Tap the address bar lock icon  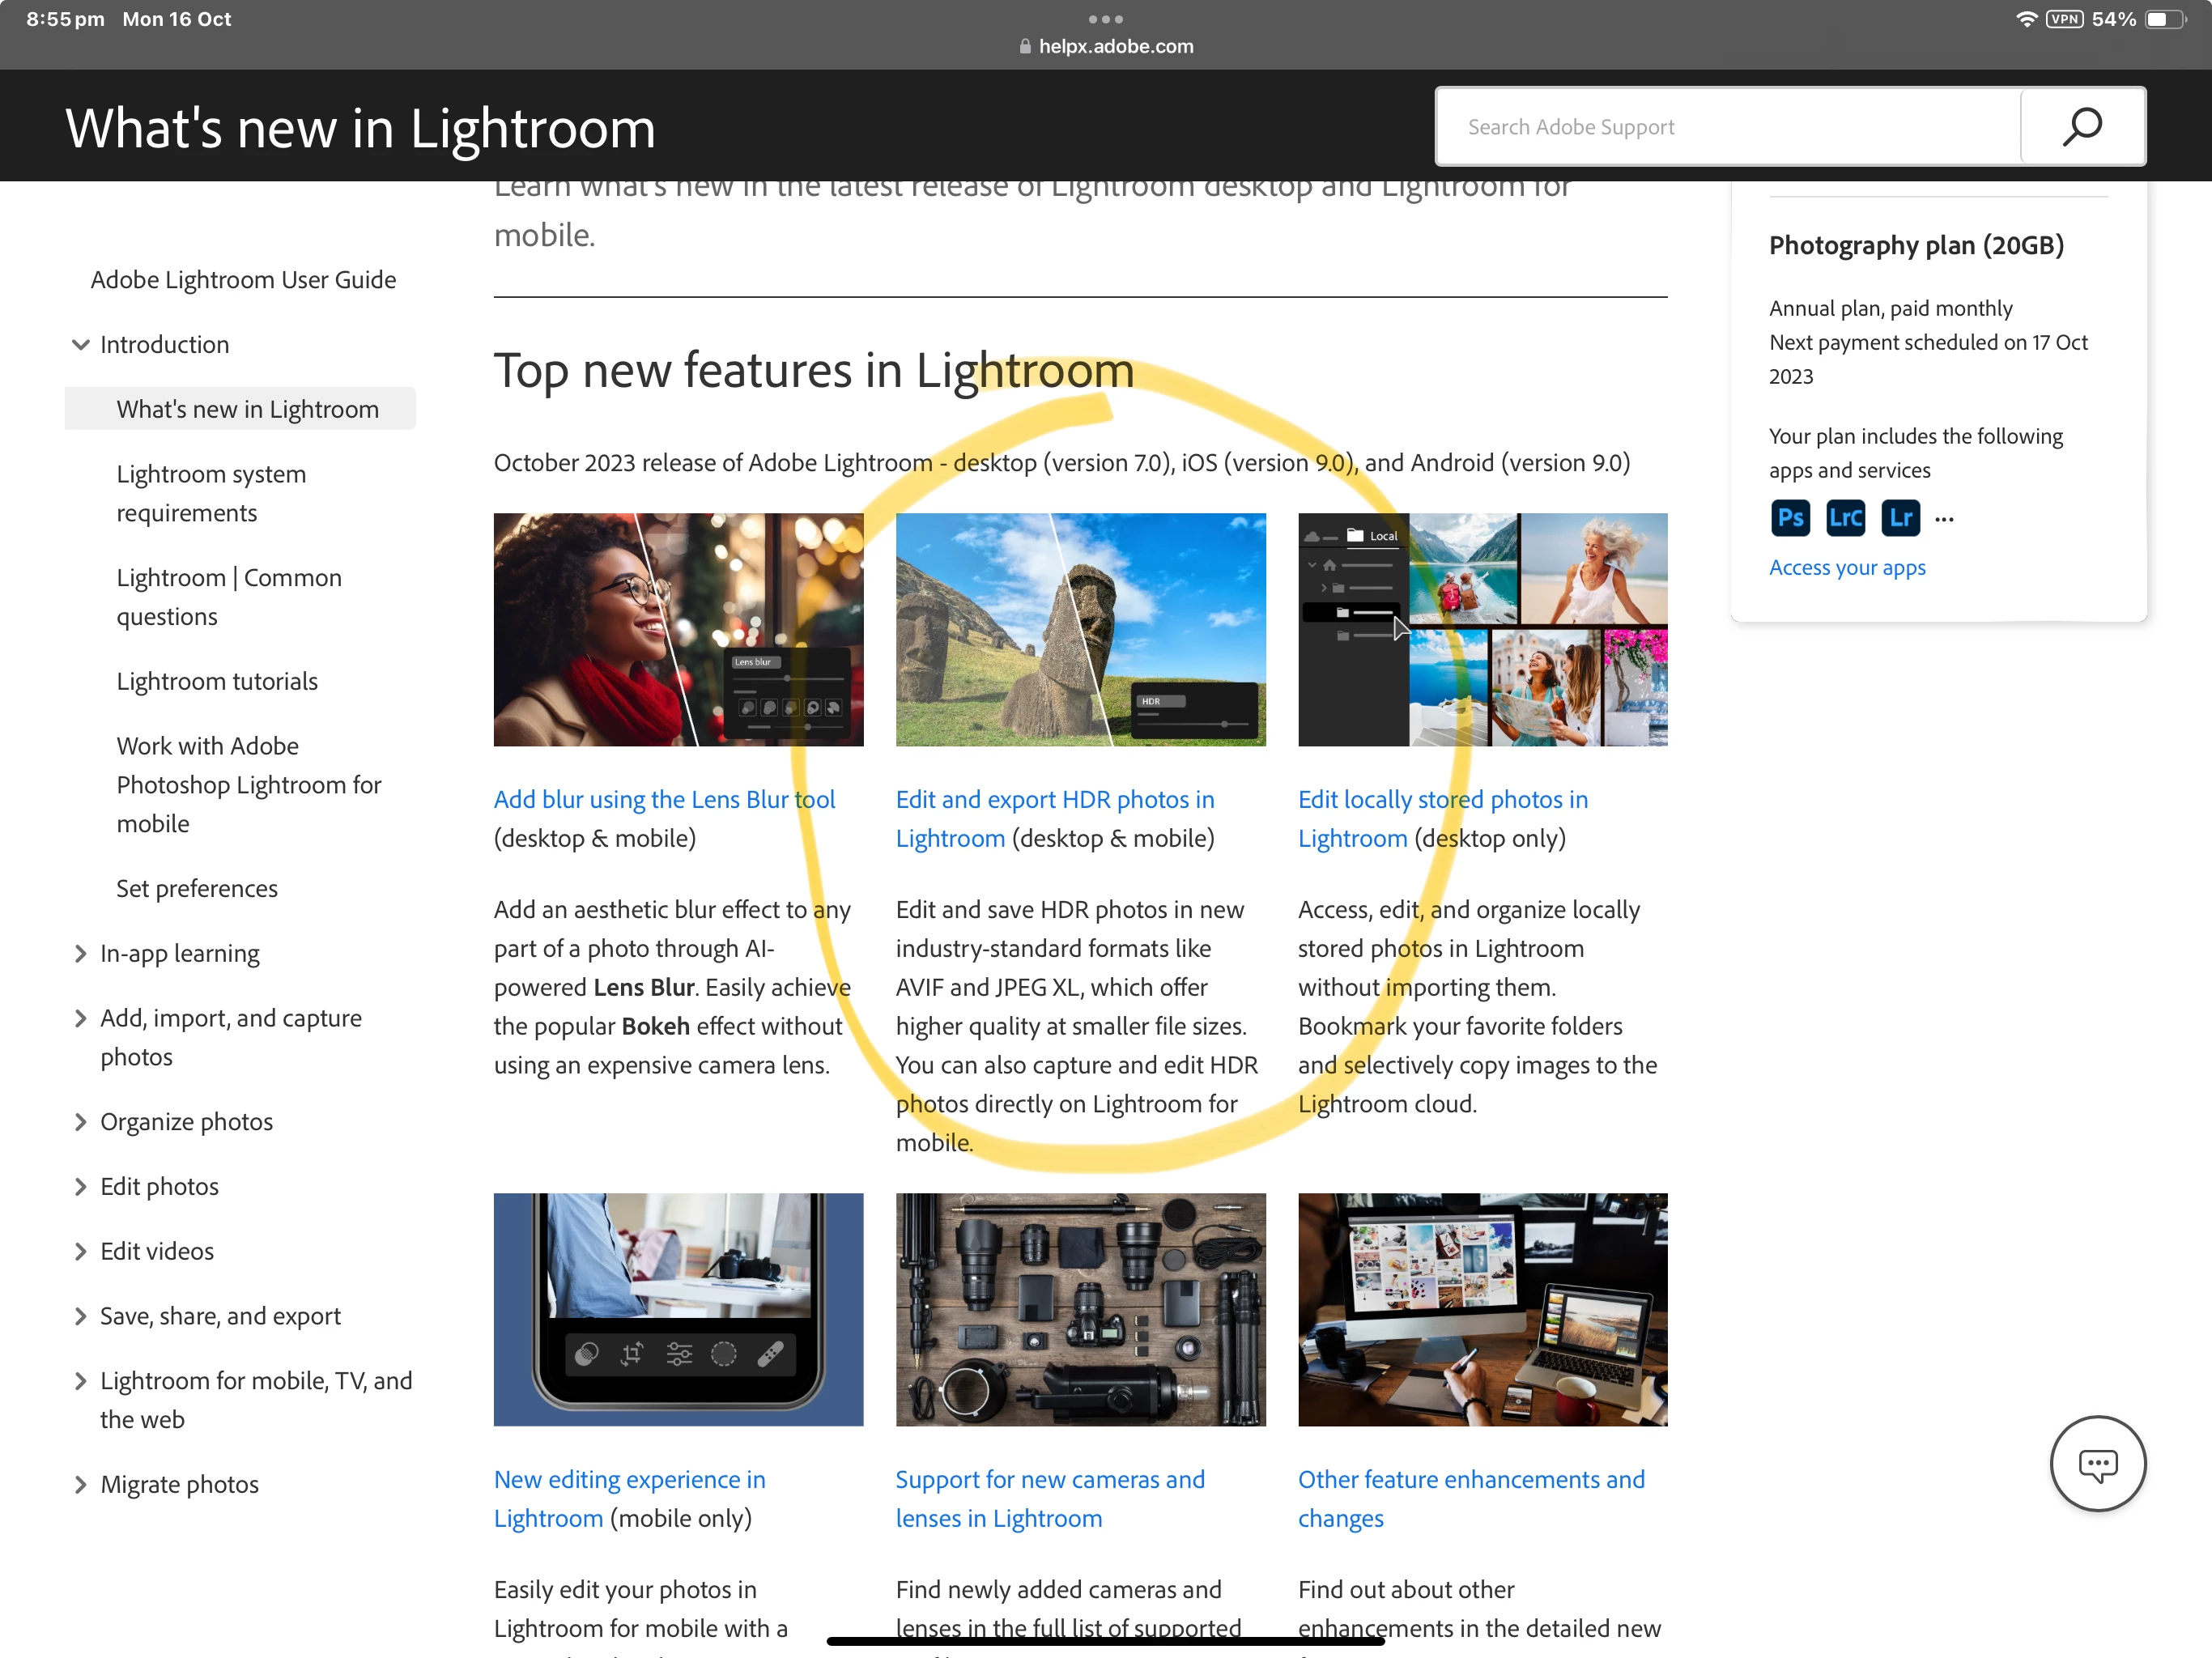coord(1025,46)
